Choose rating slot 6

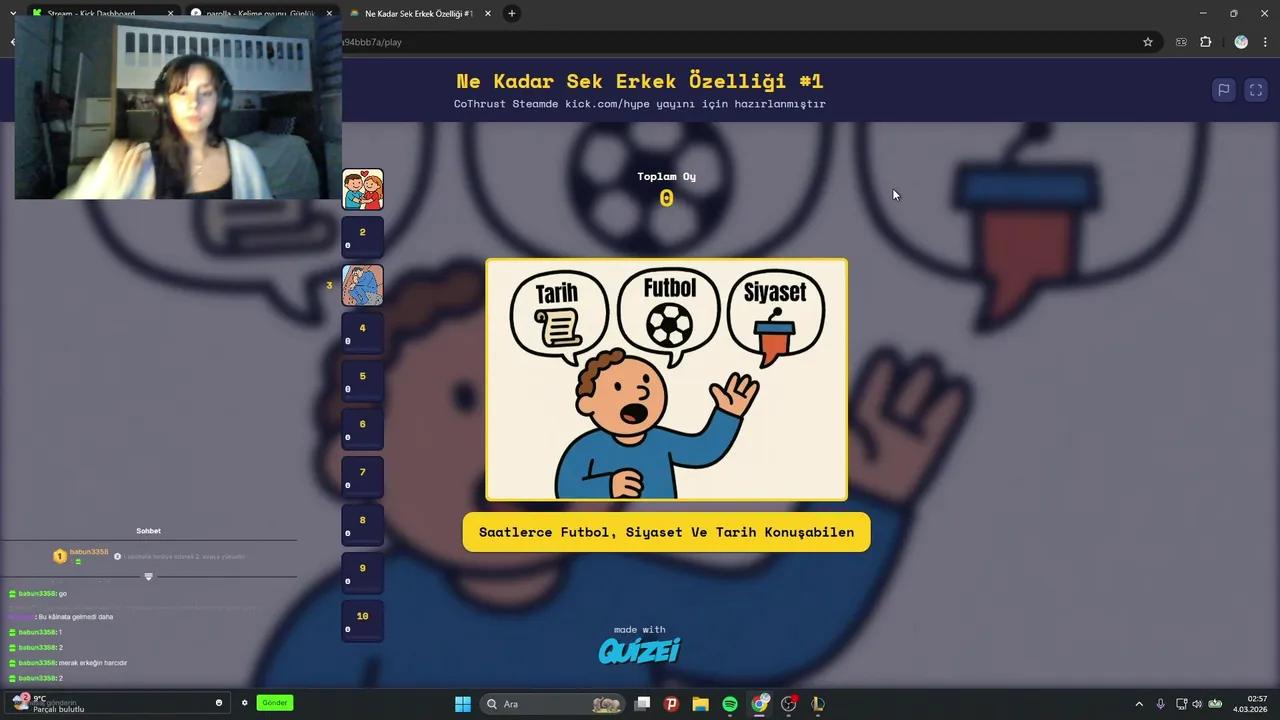(x=363, y=429)
